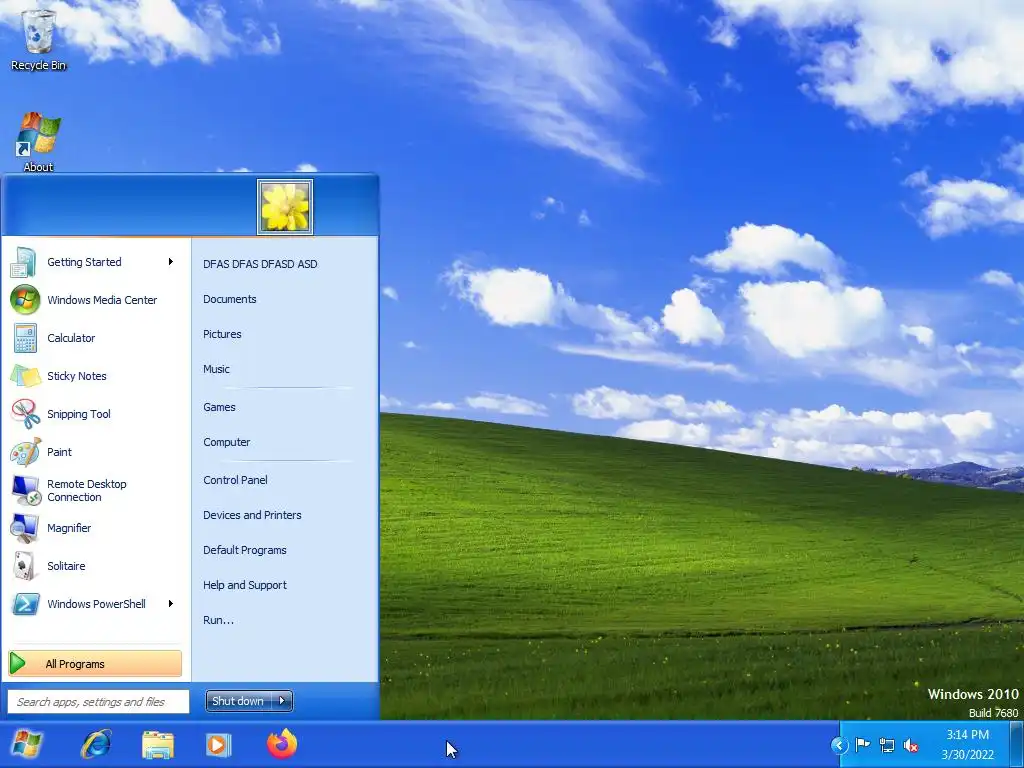
Task: Click the Action Center flag tray icon
Action: (x=862, y=744)
